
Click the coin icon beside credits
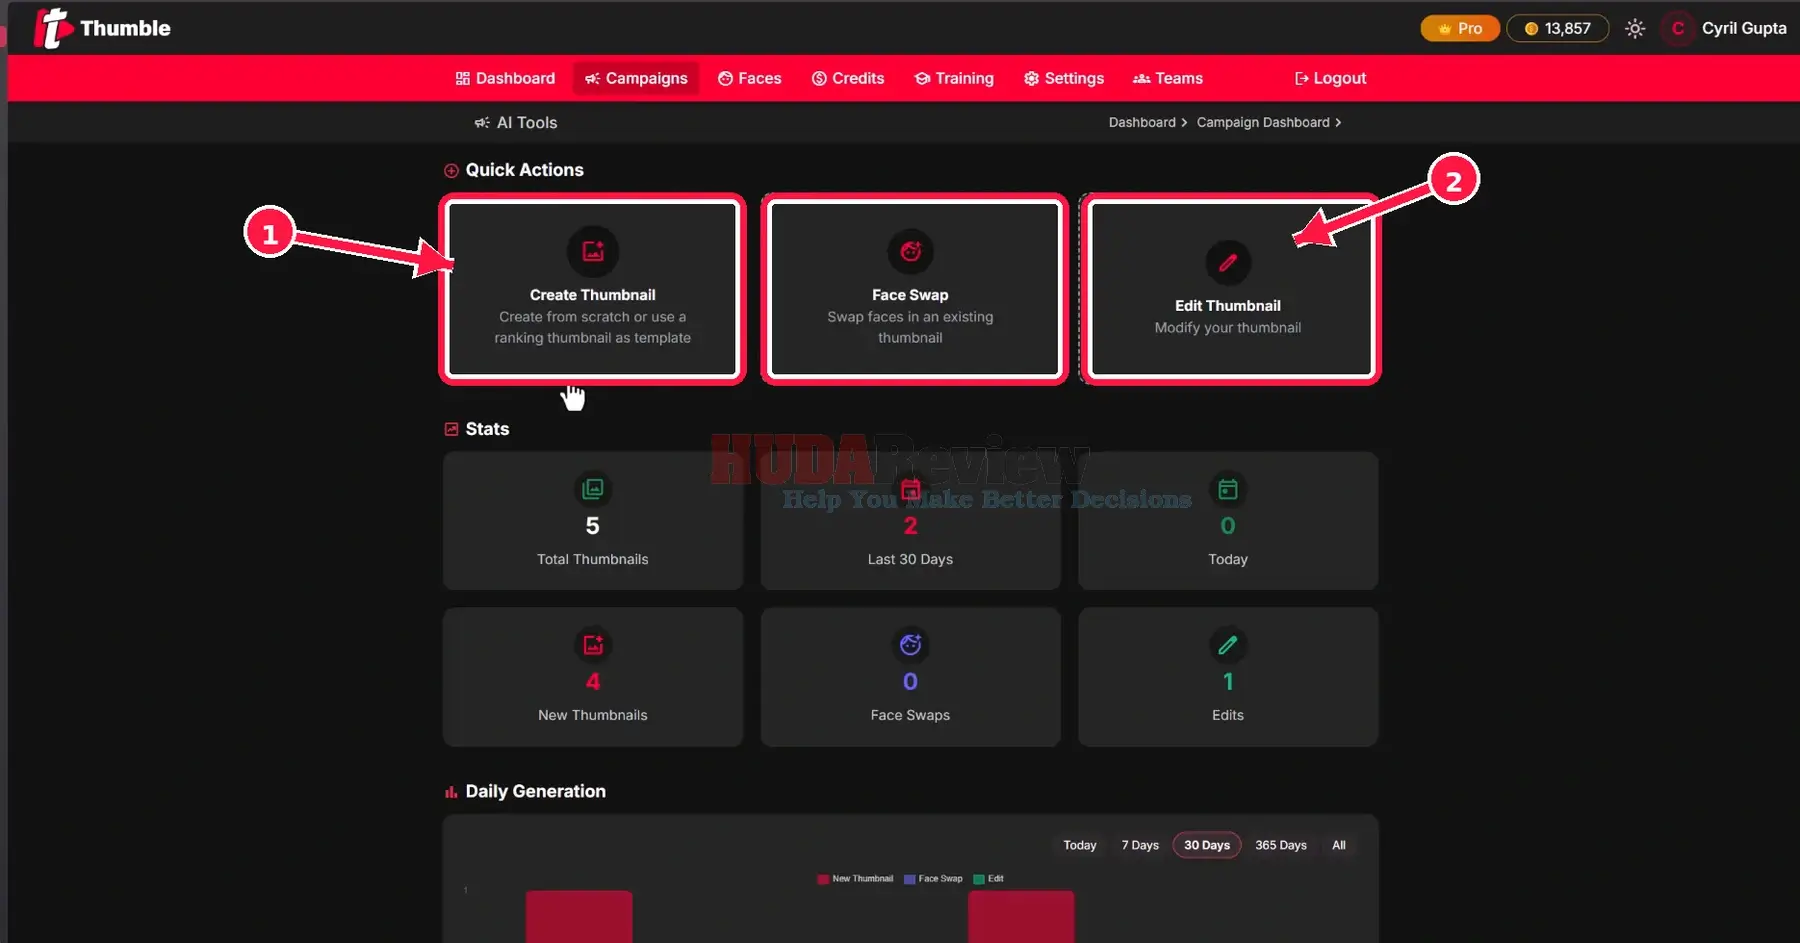coord(1530,28)
